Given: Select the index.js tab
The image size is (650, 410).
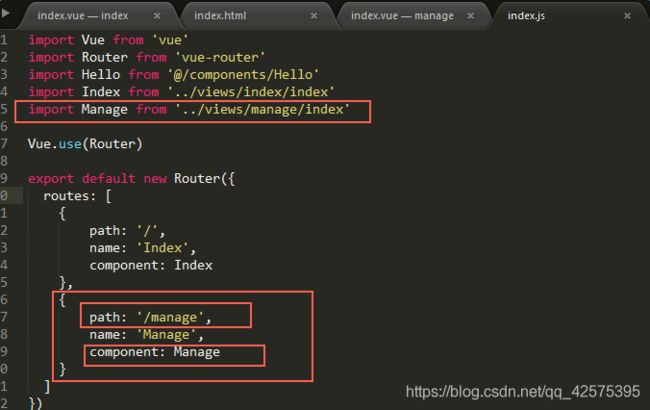Looking at the screenshot, I should 530,16.
